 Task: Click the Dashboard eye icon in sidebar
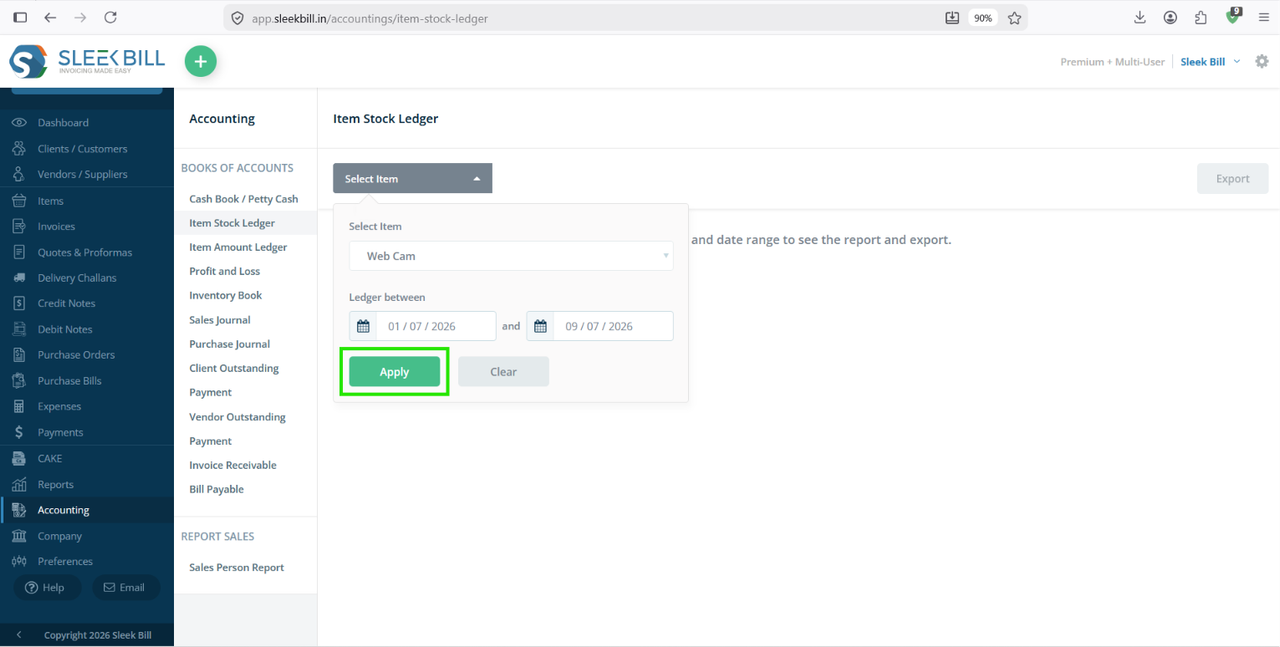point(19,122)
